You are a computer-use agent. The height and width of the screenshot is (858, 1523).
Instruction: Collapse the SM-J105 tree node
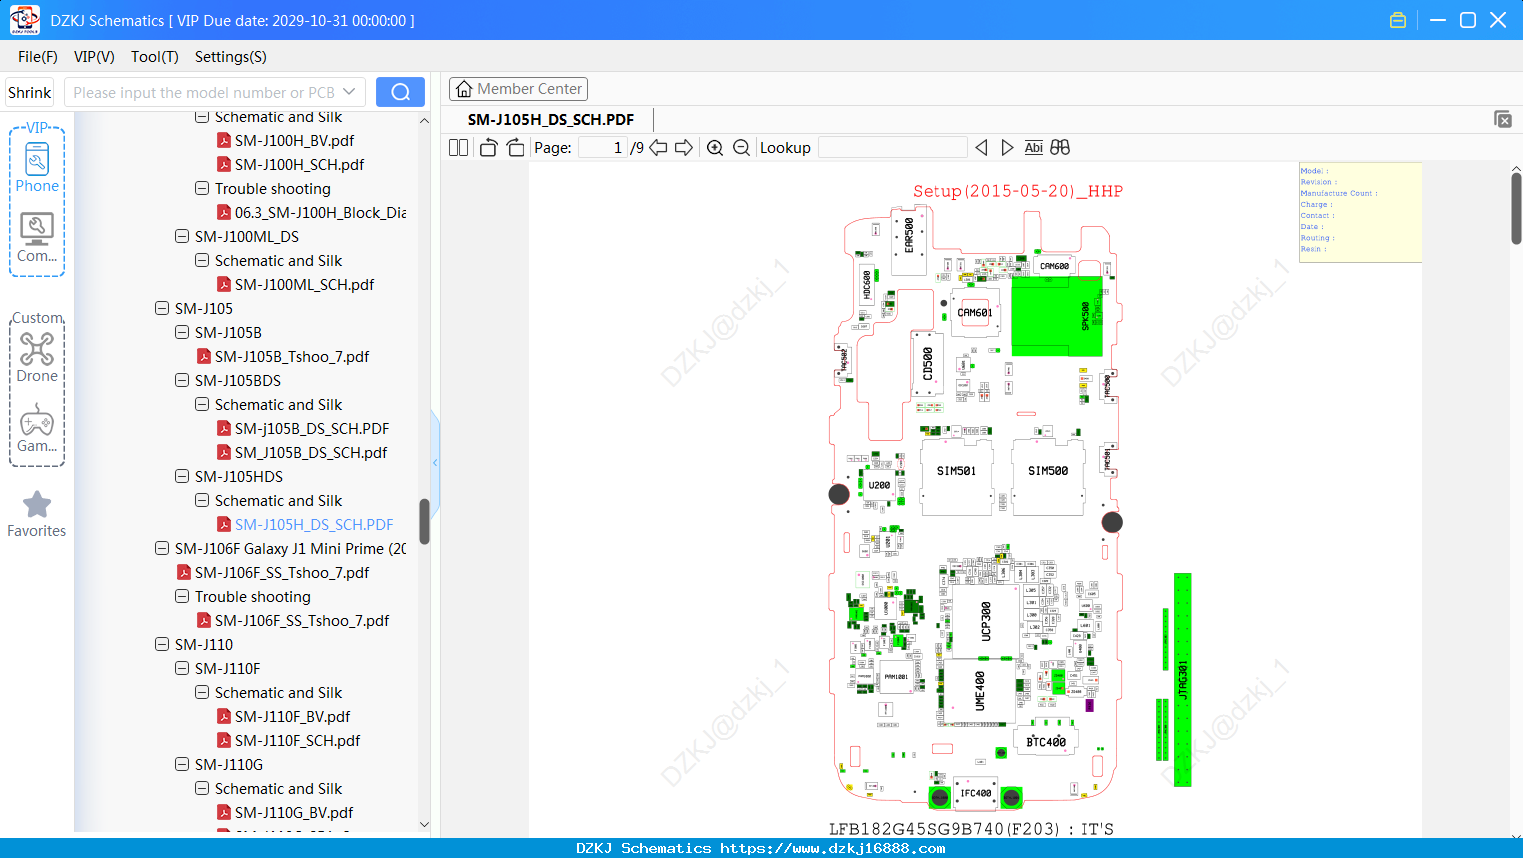(x=162, y=309)
